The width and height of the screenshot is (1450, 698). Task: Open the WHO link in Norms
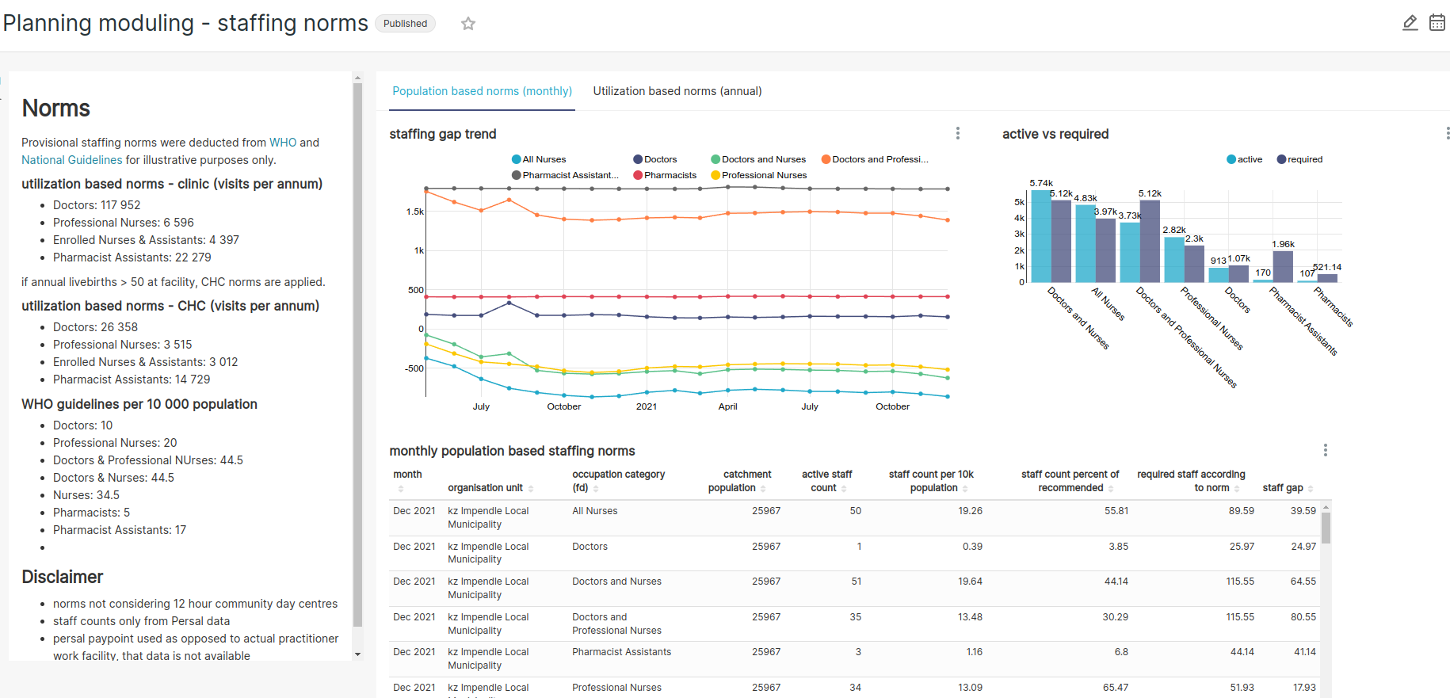[x=283, y=143]
